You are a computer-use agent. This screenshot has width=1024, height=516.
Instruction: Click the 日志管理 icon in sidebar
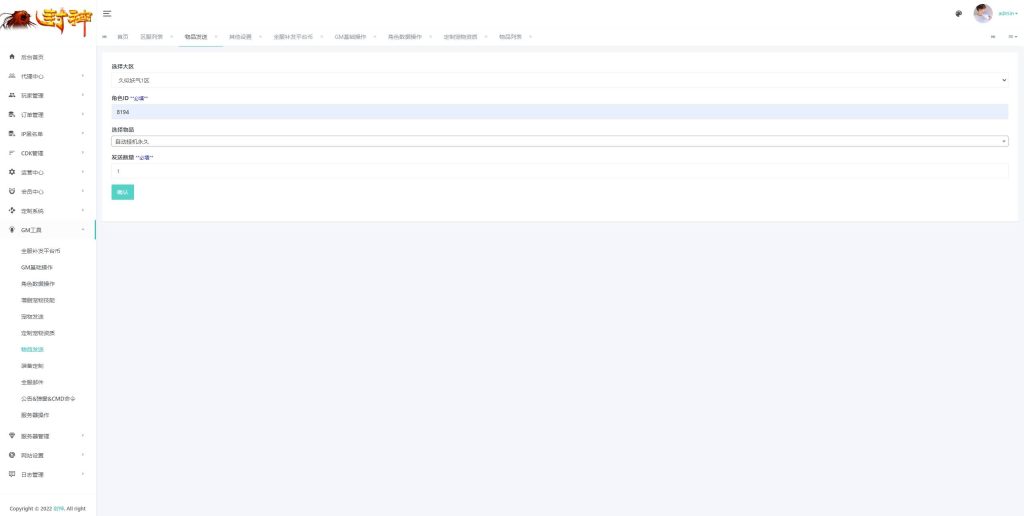[11, 474]
